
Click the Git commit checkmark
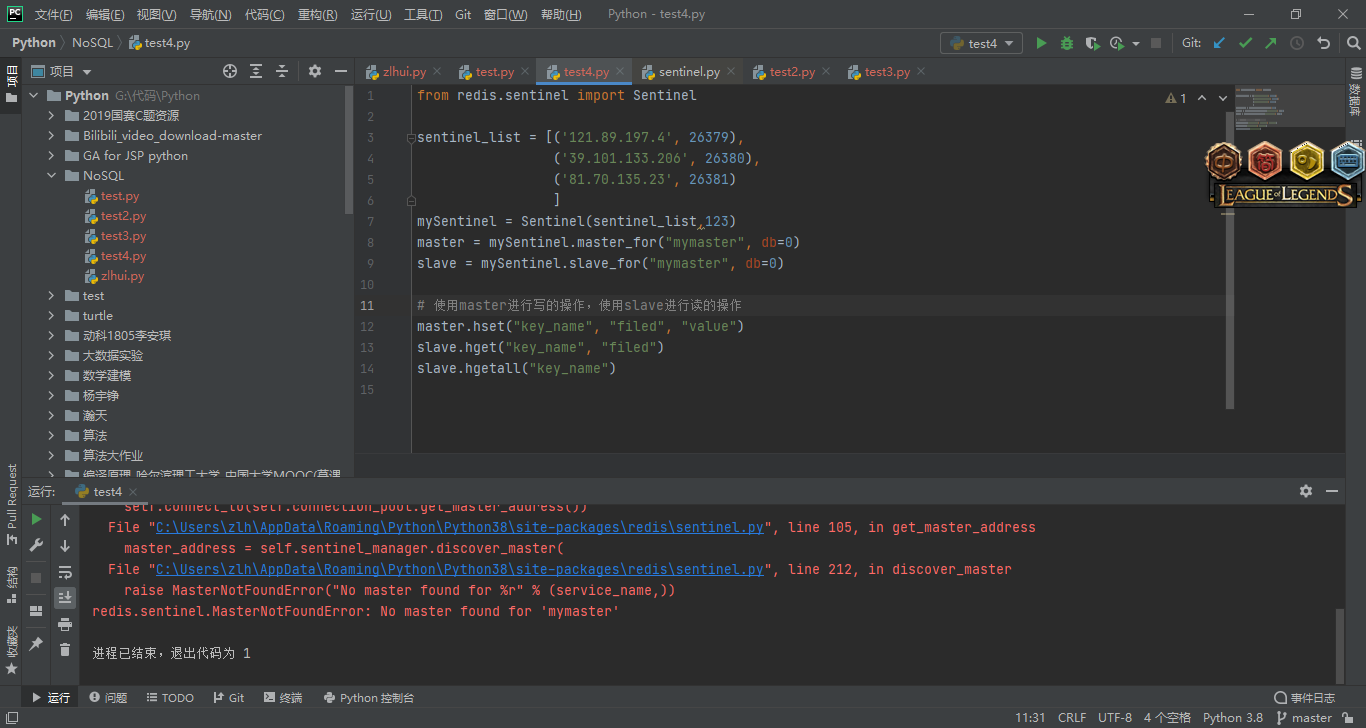pyautogui.click(x=1245, y=43)
